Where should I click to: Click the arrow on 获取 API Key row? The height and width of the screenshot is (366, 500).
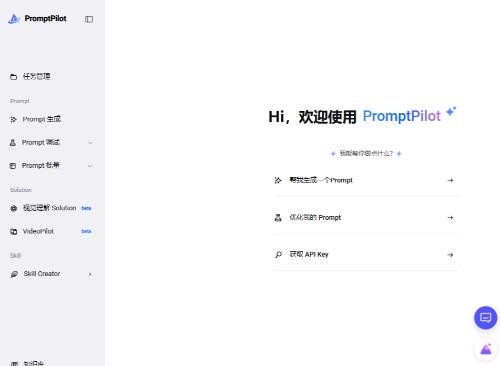click(x=450, y=255)
